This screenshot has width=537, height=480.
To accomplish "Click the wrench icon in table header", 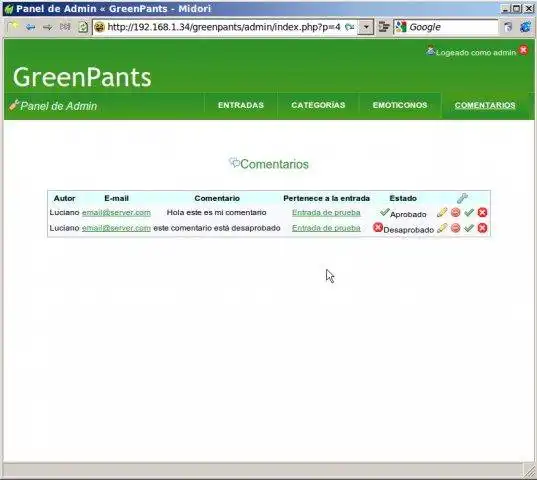I will 462,198.
